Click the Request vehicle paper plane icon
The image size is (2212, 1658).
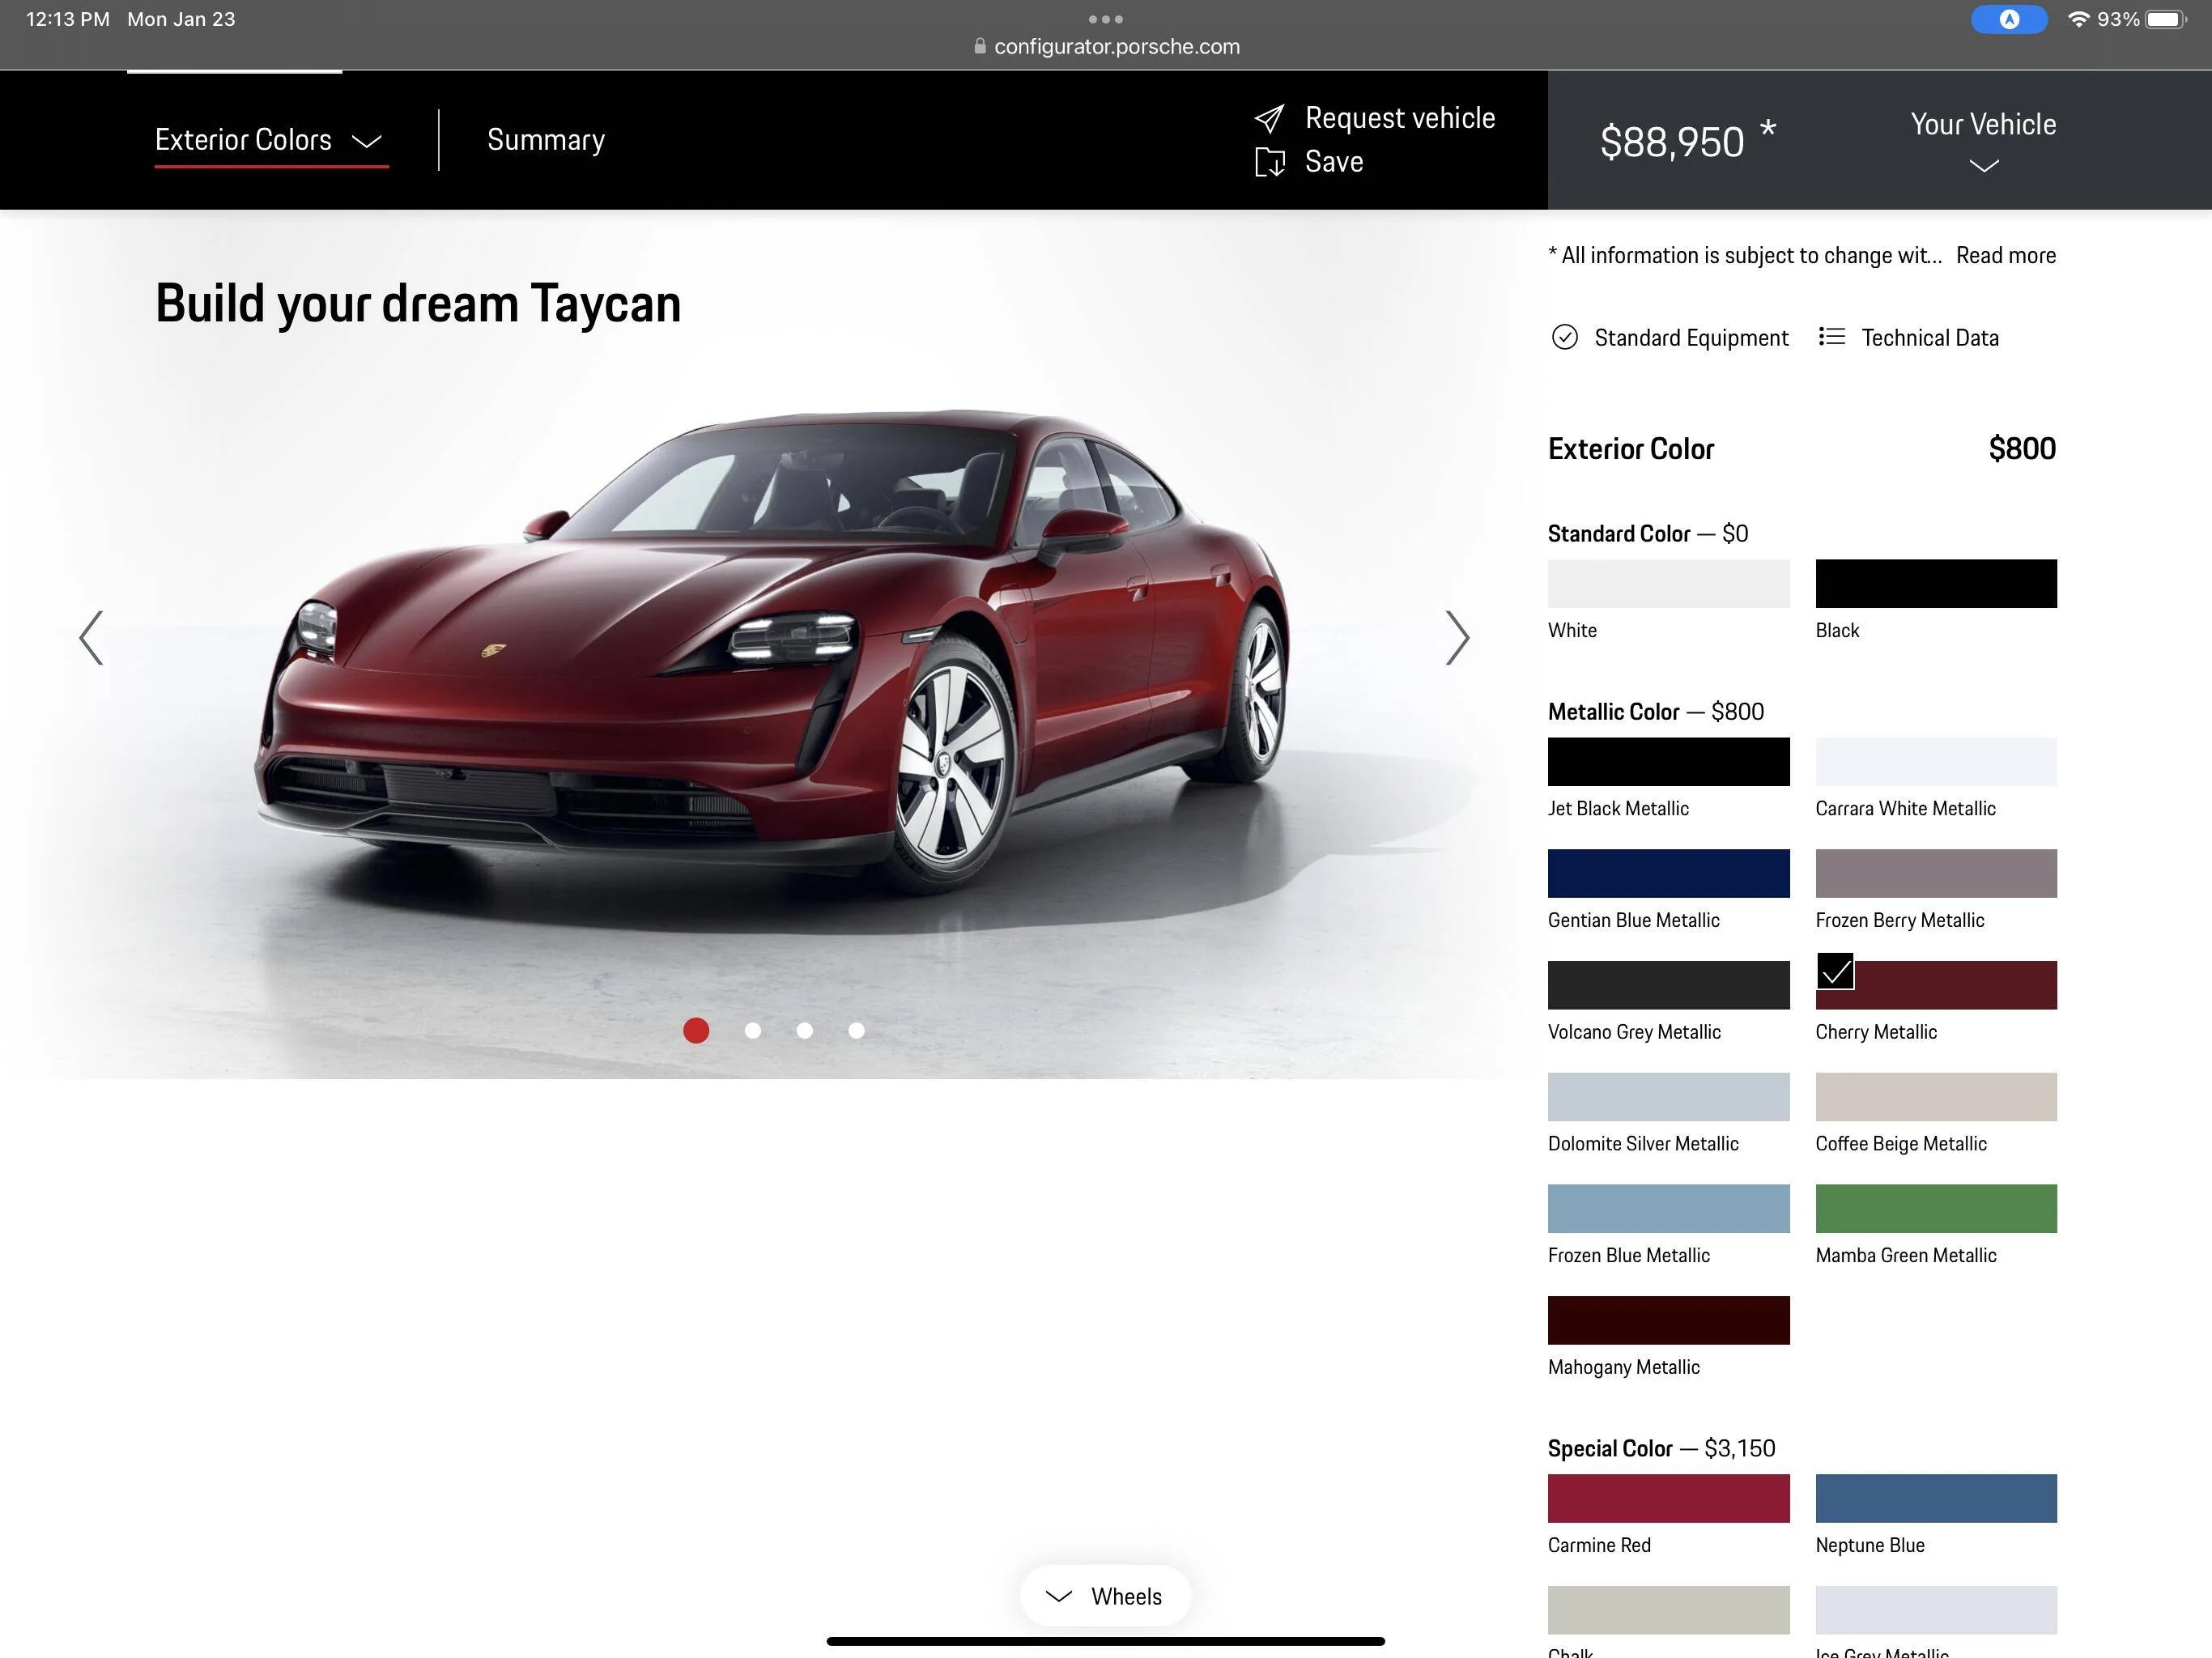click(1269, 119)
